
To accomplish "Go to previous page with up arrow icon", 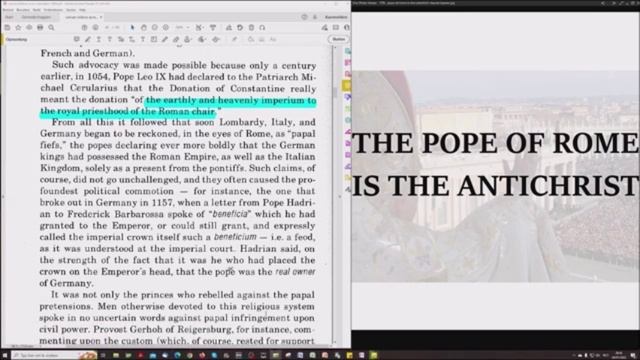I will click(84, 27).
